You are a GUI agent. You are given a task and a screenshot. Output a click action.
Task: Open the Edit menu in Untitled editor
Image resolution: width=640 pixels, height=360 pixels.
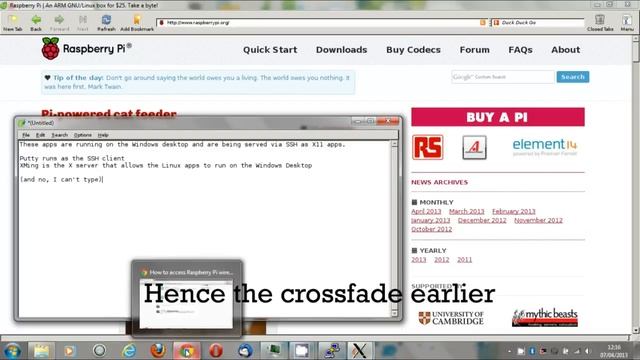click(40, 135)
